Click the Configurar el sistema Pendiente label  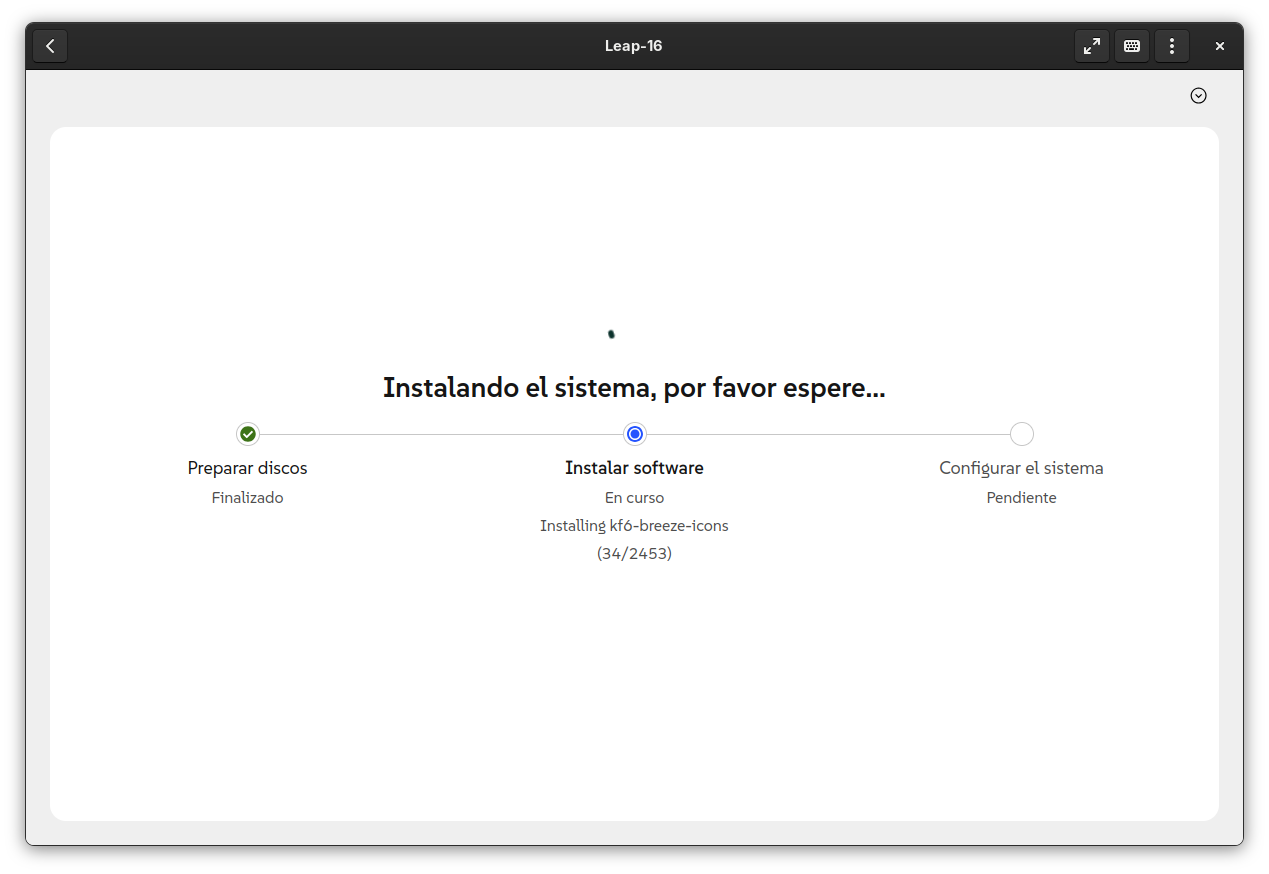[x=1021, y=497]
